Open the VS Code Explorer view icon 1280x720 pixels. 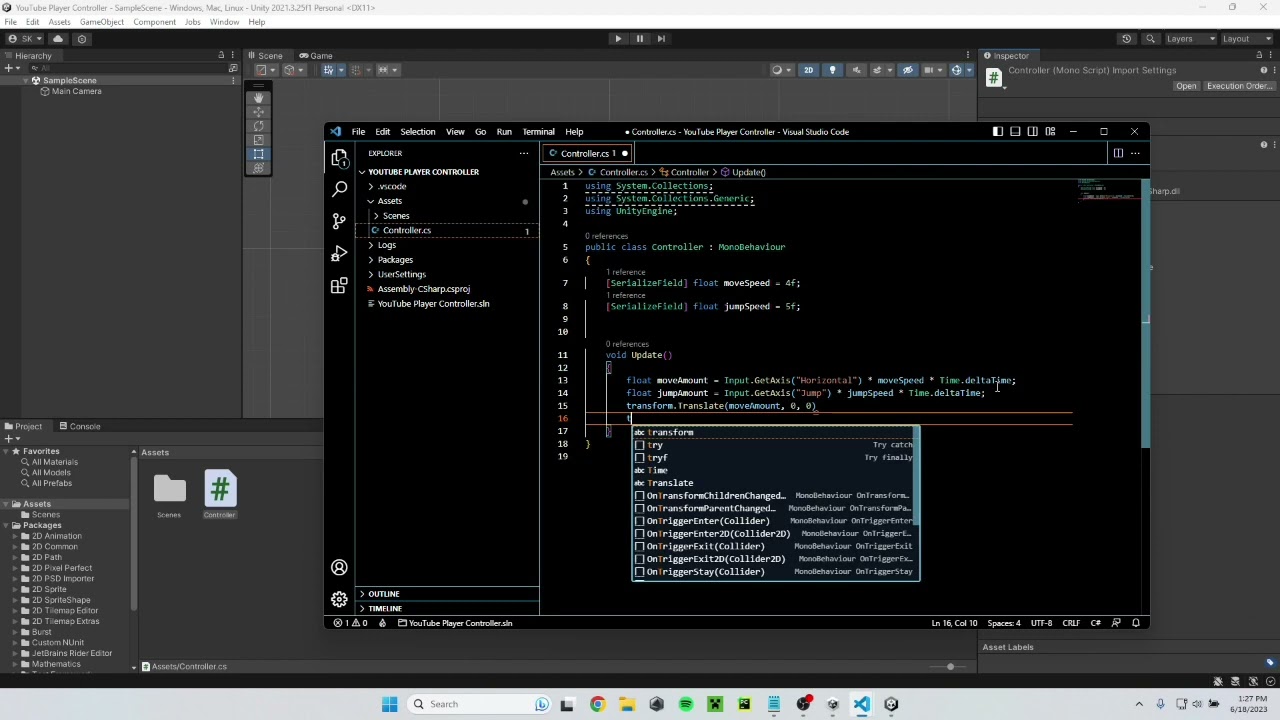[x=339, y=158]
